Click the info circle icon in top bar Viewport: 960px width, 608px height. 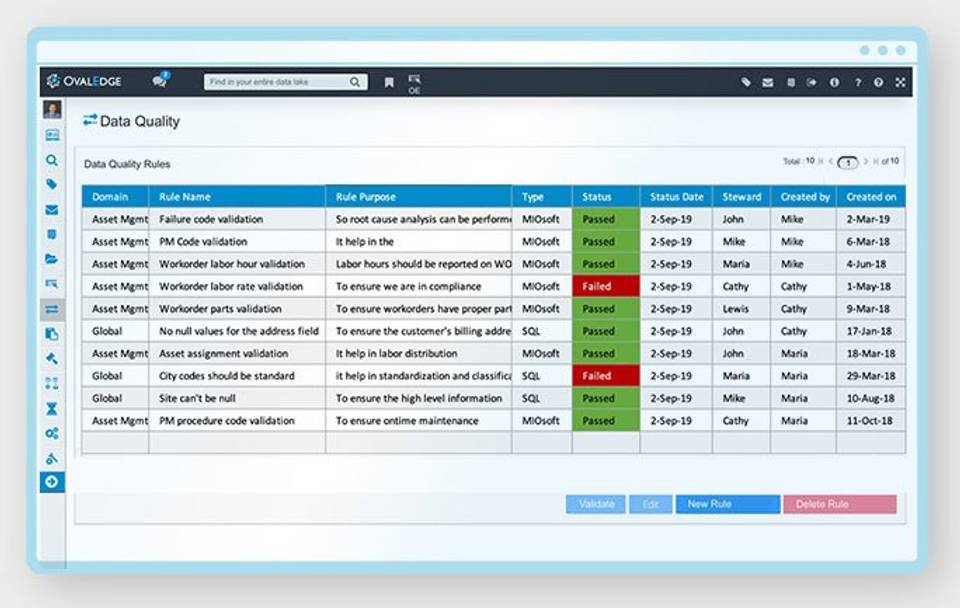834,83
